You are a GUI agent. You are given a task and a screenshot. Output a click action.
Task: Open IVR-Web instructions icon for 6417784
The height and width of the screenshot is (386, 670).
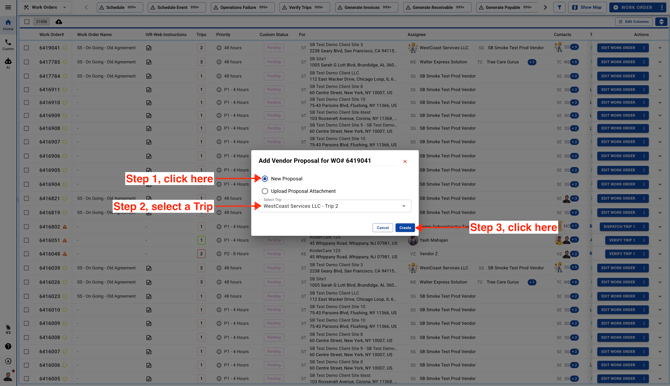pyautogui.click(x=149, y=76)
